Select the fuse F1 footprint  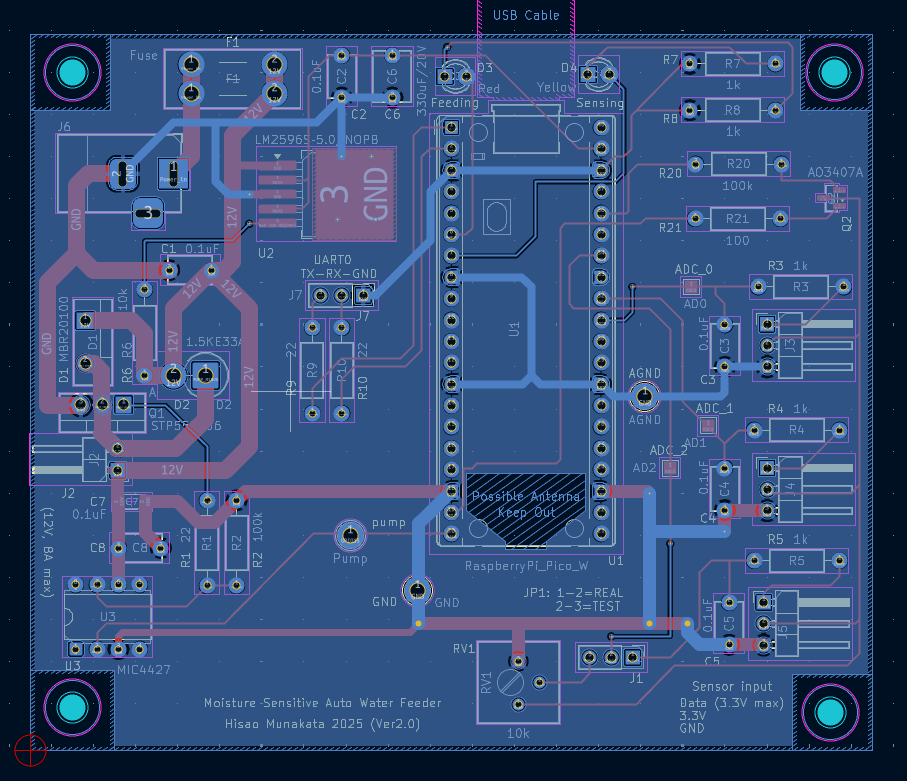230,80
